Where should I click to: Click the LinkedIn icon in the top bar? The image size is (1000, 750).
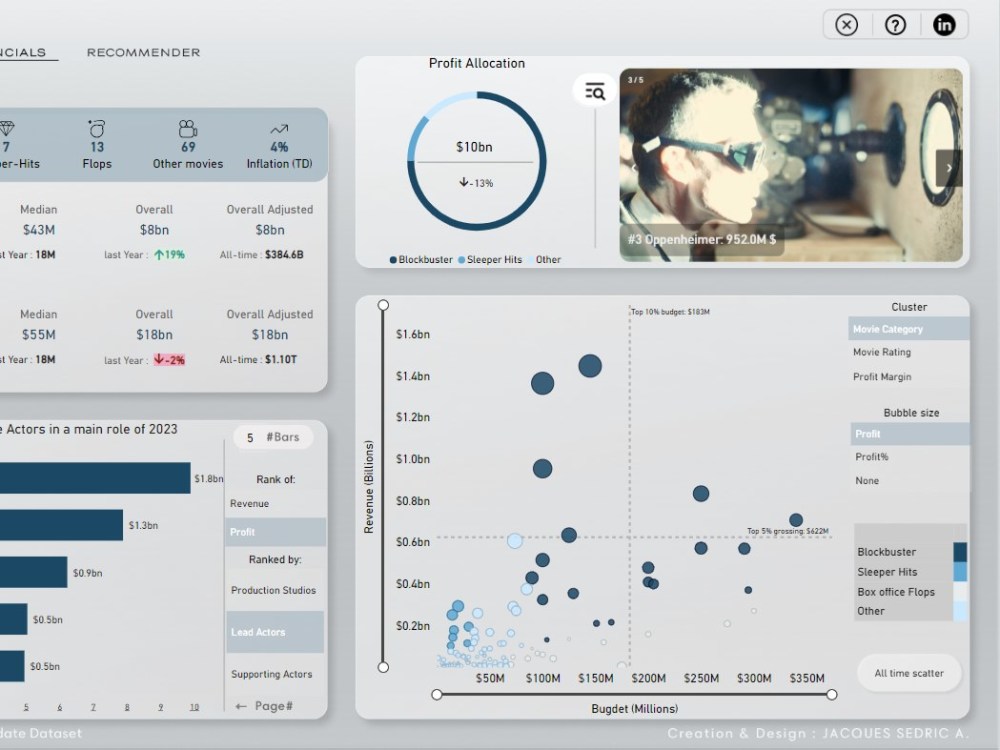click(x=944, y=24)
